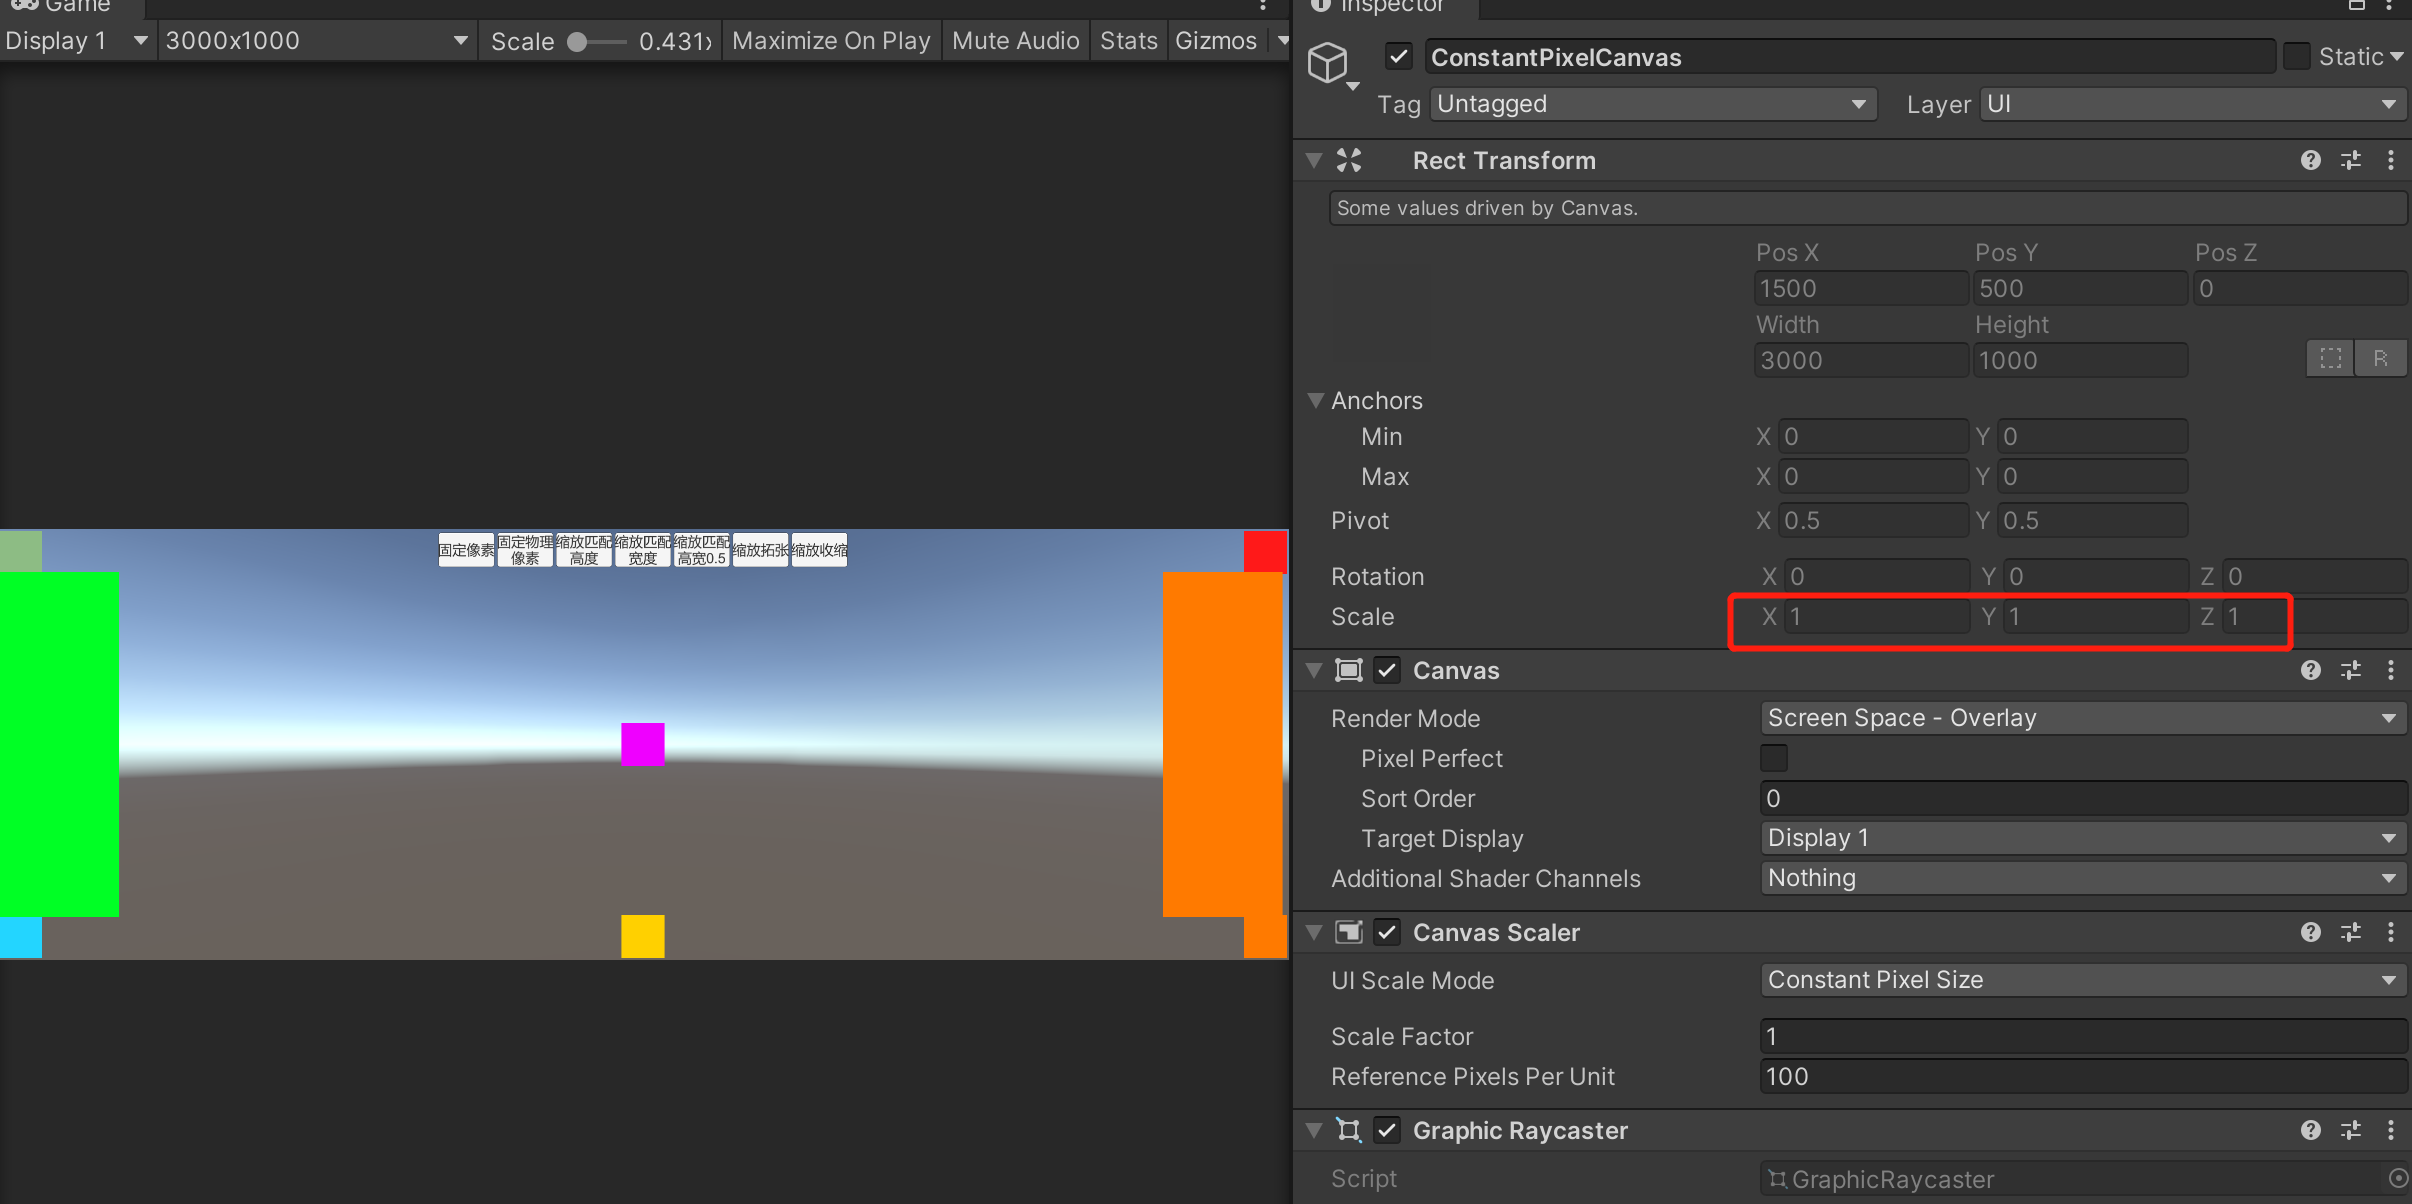Toggle Maximize On Play
Viewport: 2412px width, 1204px height.
(x=831, y=41)
